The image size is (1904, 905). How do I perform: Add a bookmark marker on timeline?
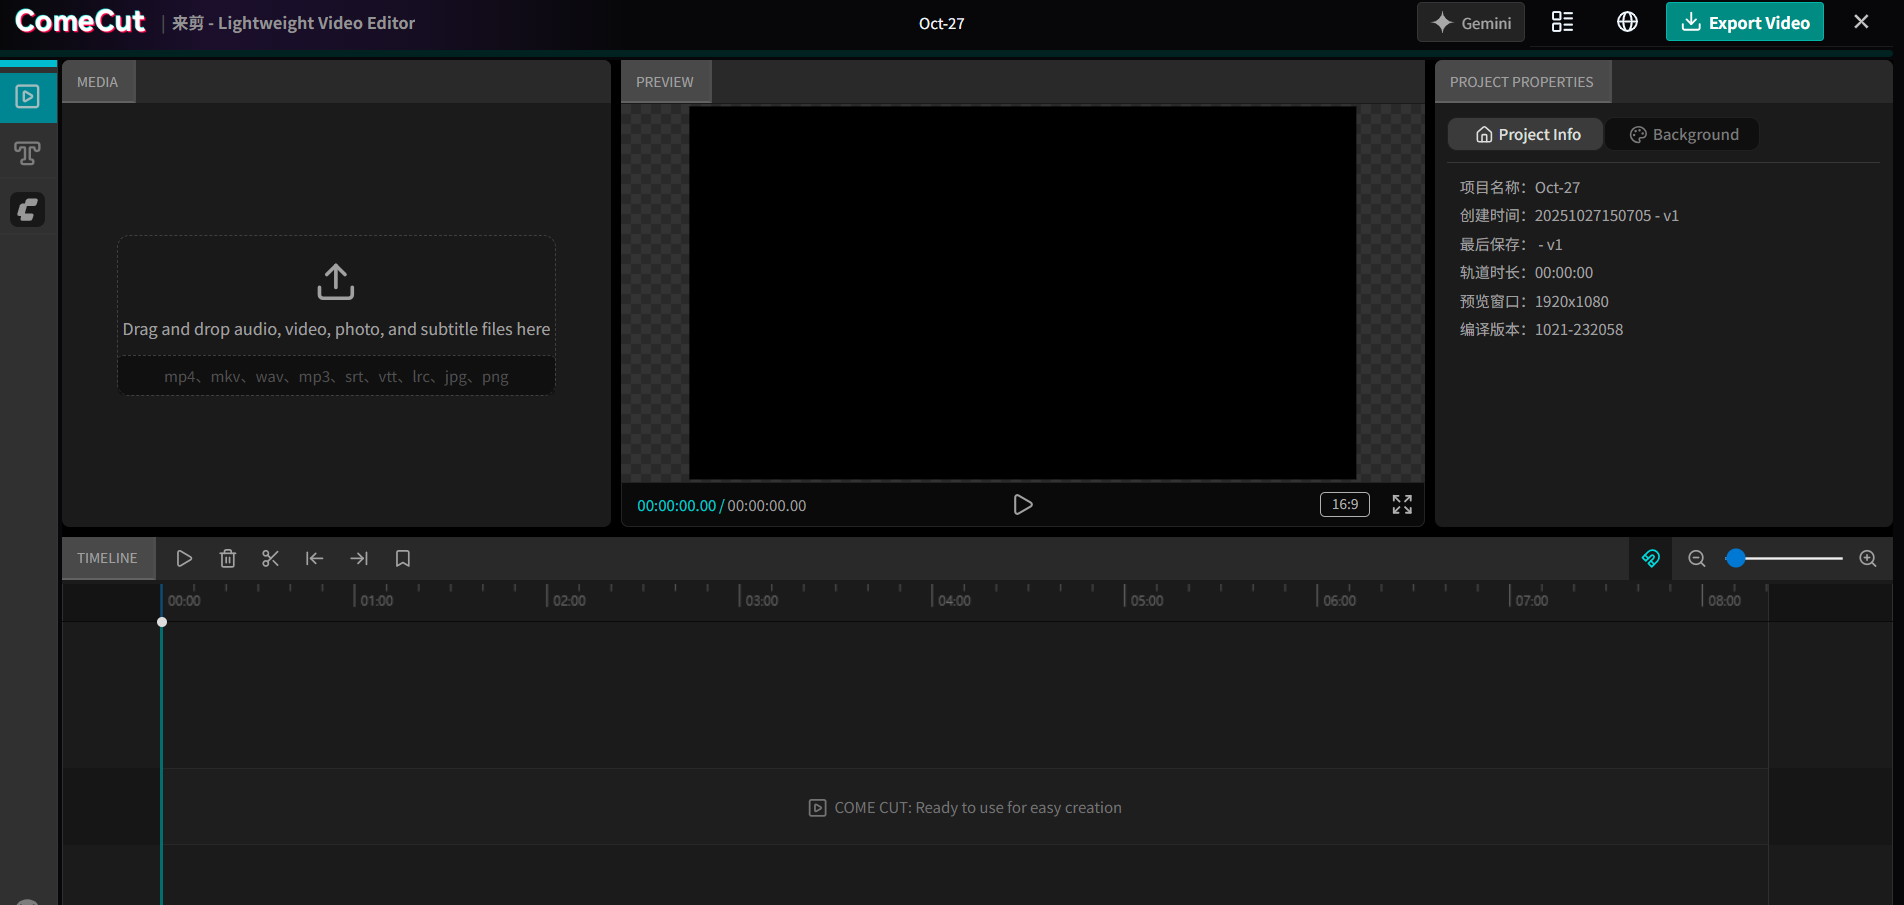[403, 559]
